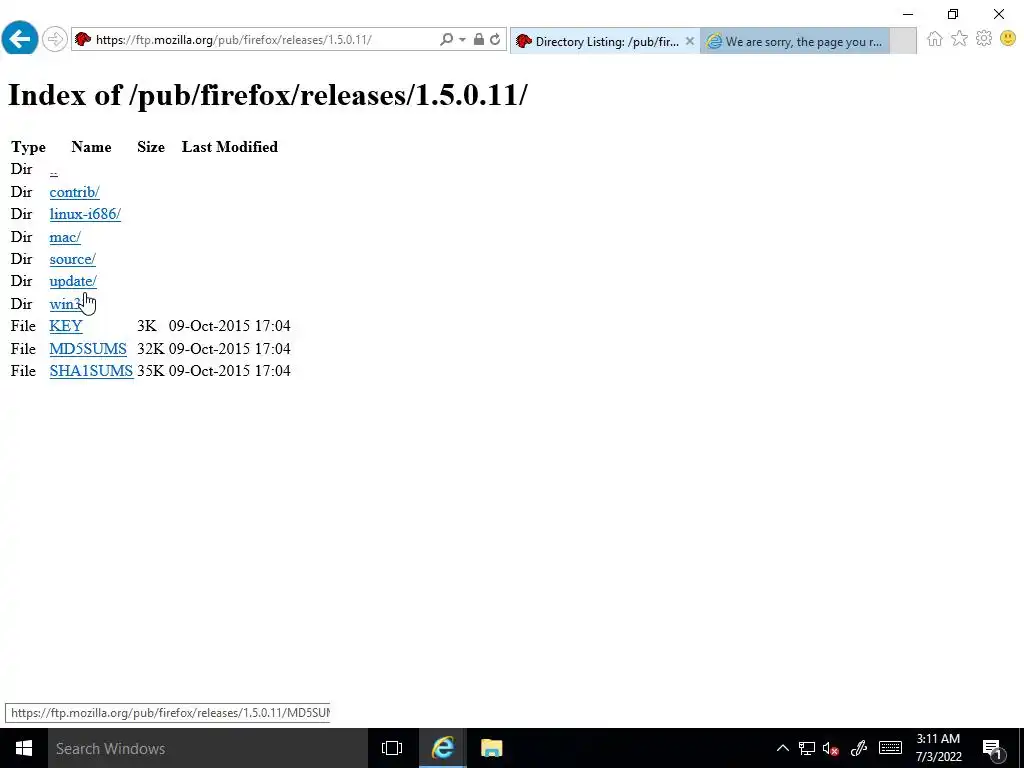Screen dimensions: 1024x768
Task: Click the 'Last Modified' column header
Action: pos(230,147)
